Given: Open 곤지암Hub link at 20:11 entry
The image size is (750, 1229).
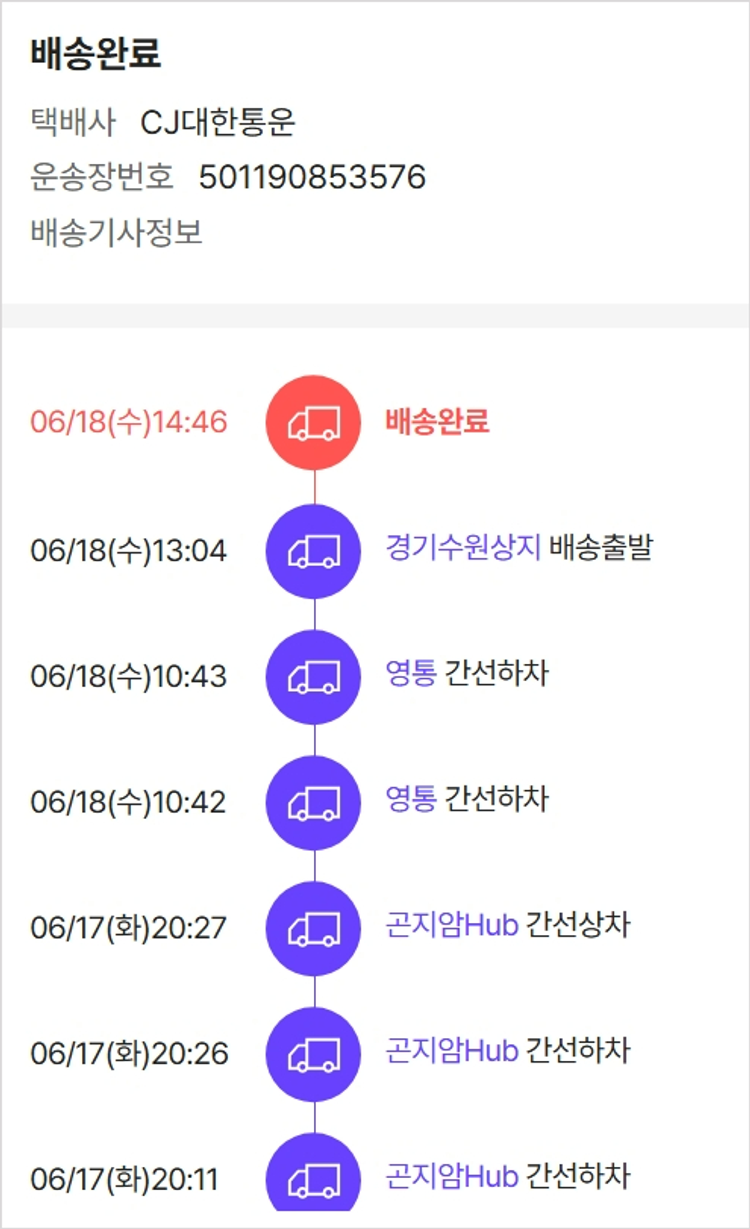Looking at the screenshot, I should tap(451, 1177).
